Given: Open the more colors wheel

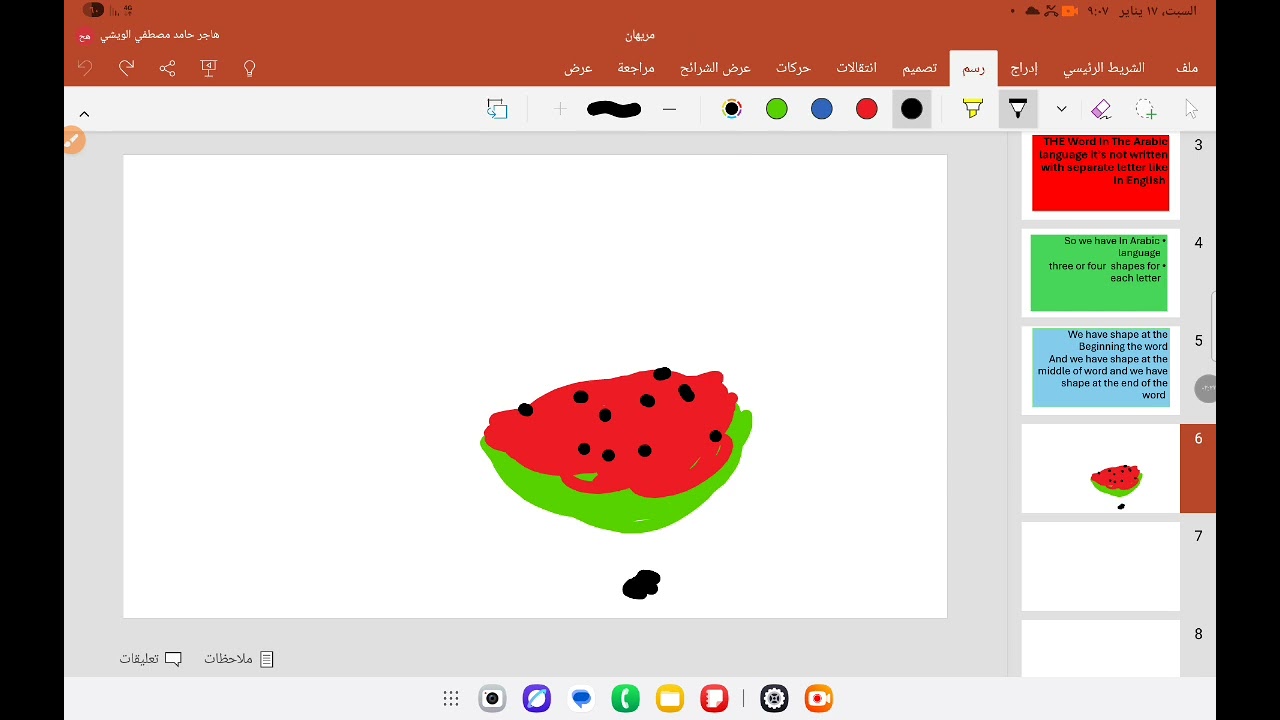Looking at the screenshot, I should pos(732,109).
